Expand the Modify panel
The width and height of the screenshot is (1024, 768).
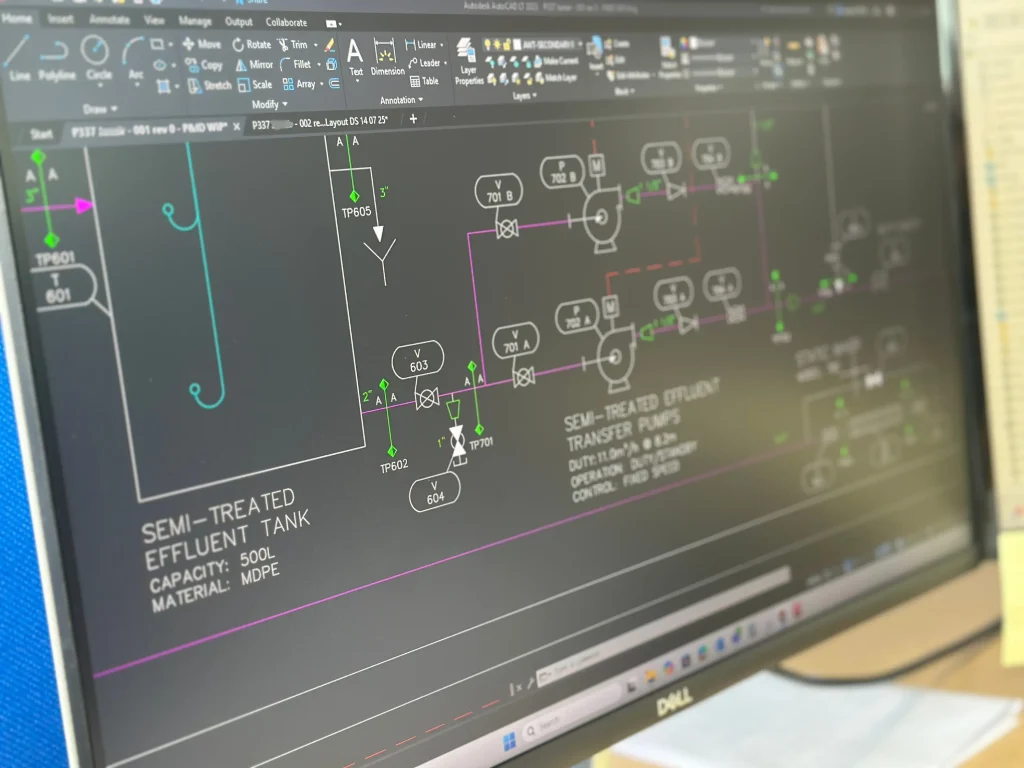click(x=270, y=104)
